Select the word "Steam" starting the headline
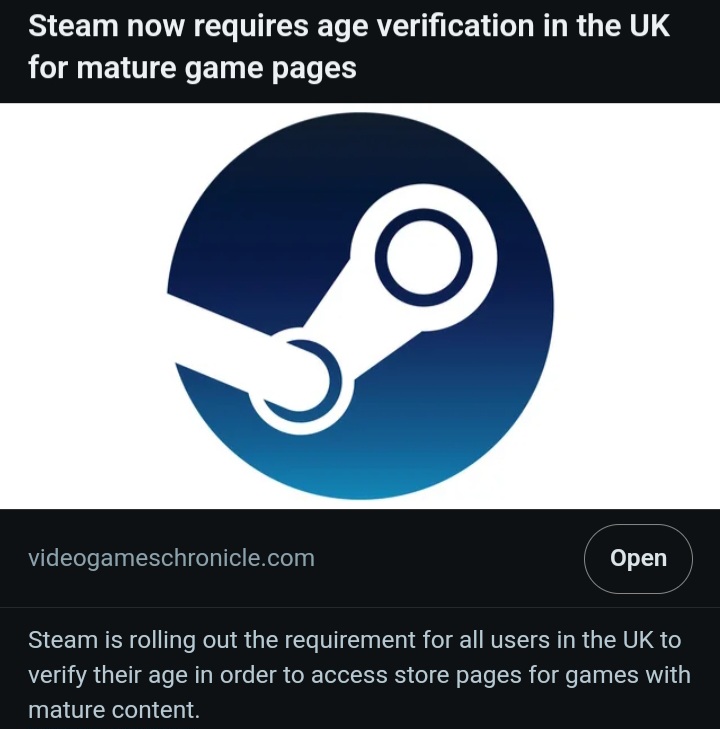 click(73, 26)
